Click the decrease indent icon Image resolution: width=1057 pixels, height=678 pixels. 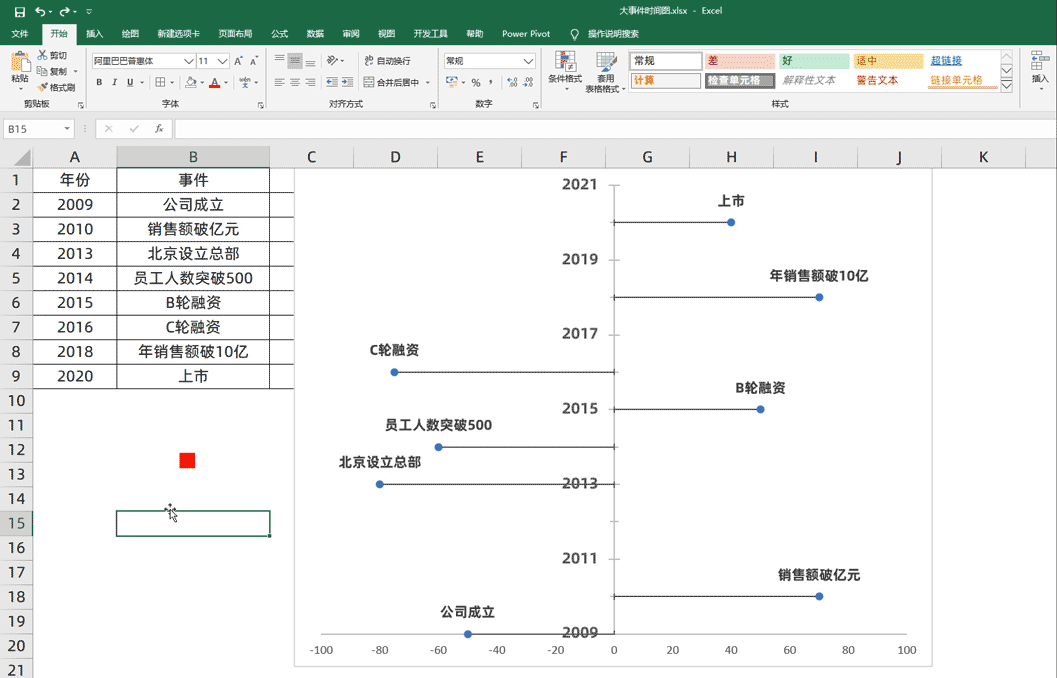tap(332, 82)
